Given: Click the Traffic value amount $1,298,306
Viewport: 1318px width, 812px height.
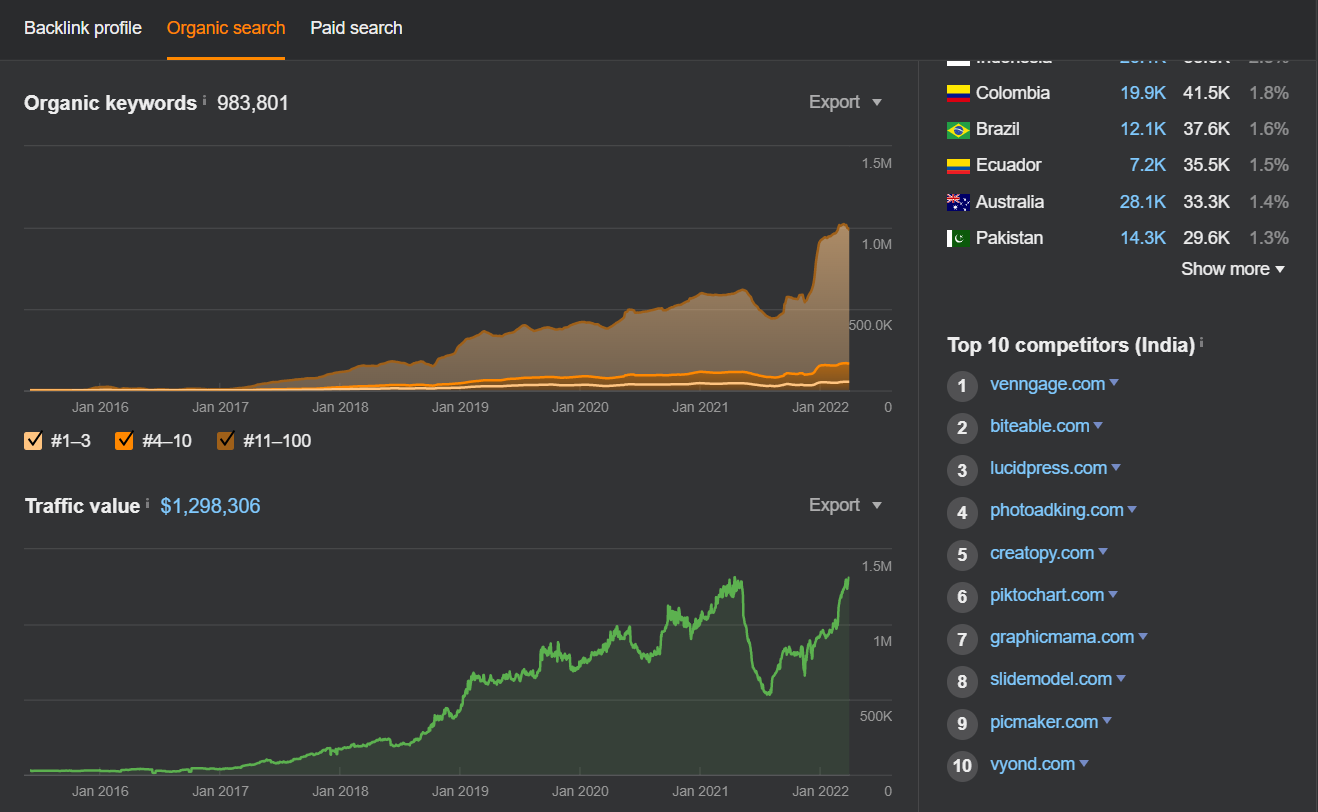Looking at the screenshot, I should click(x=210, y=506).
